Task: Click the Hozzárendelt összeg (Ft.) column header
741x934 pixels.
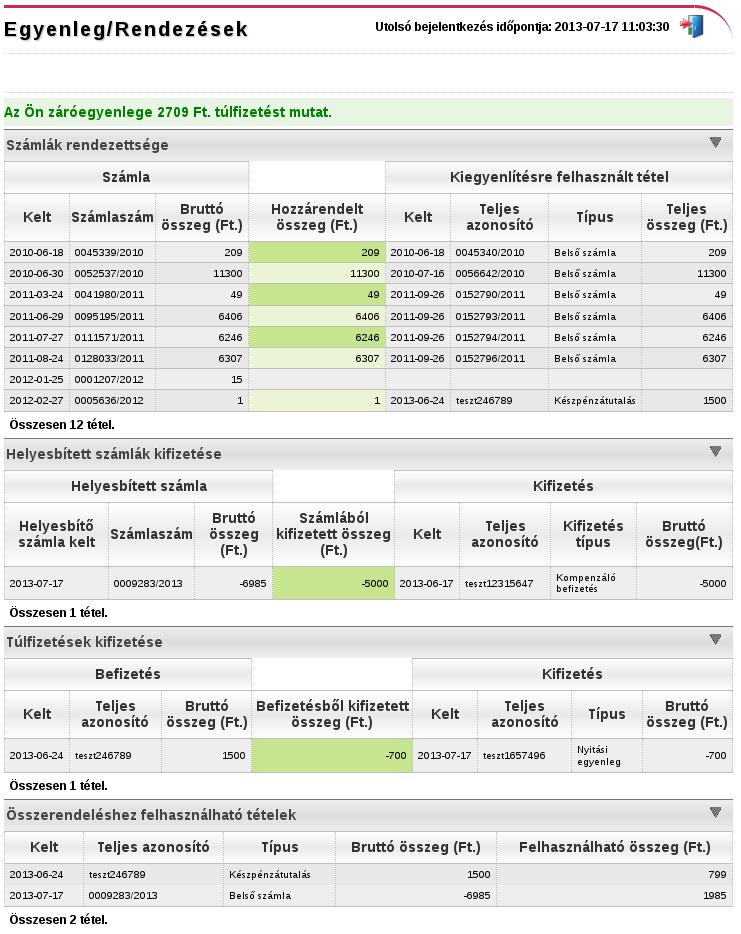Action: 317,217
